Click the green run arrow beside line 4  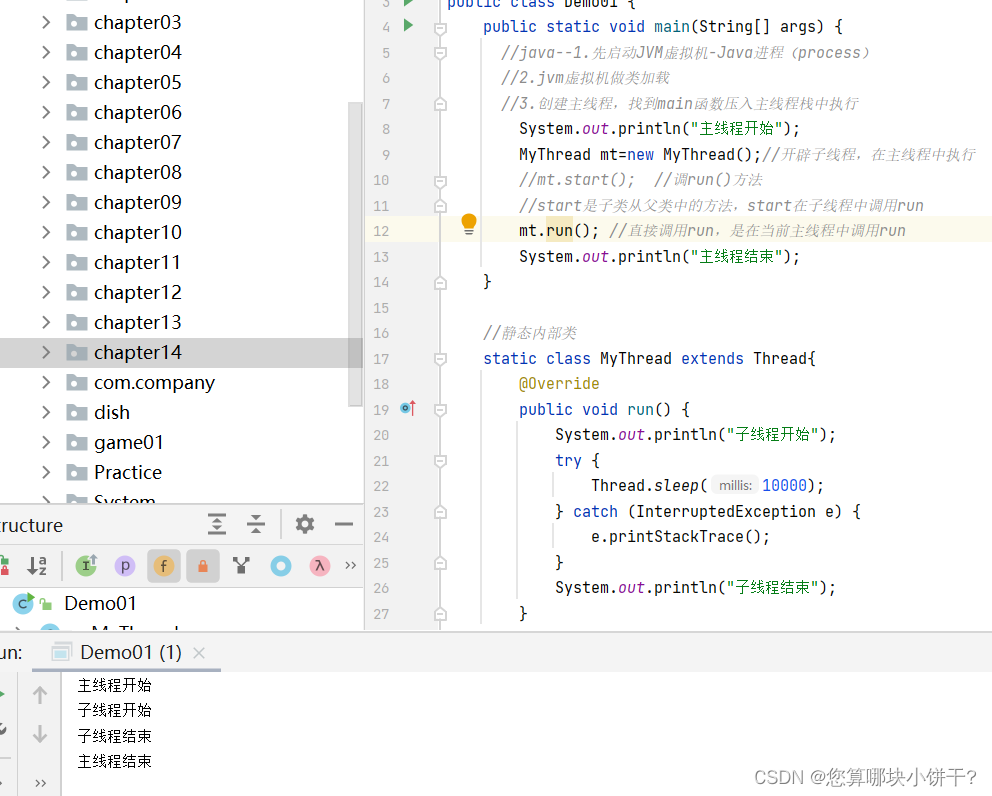407,27
